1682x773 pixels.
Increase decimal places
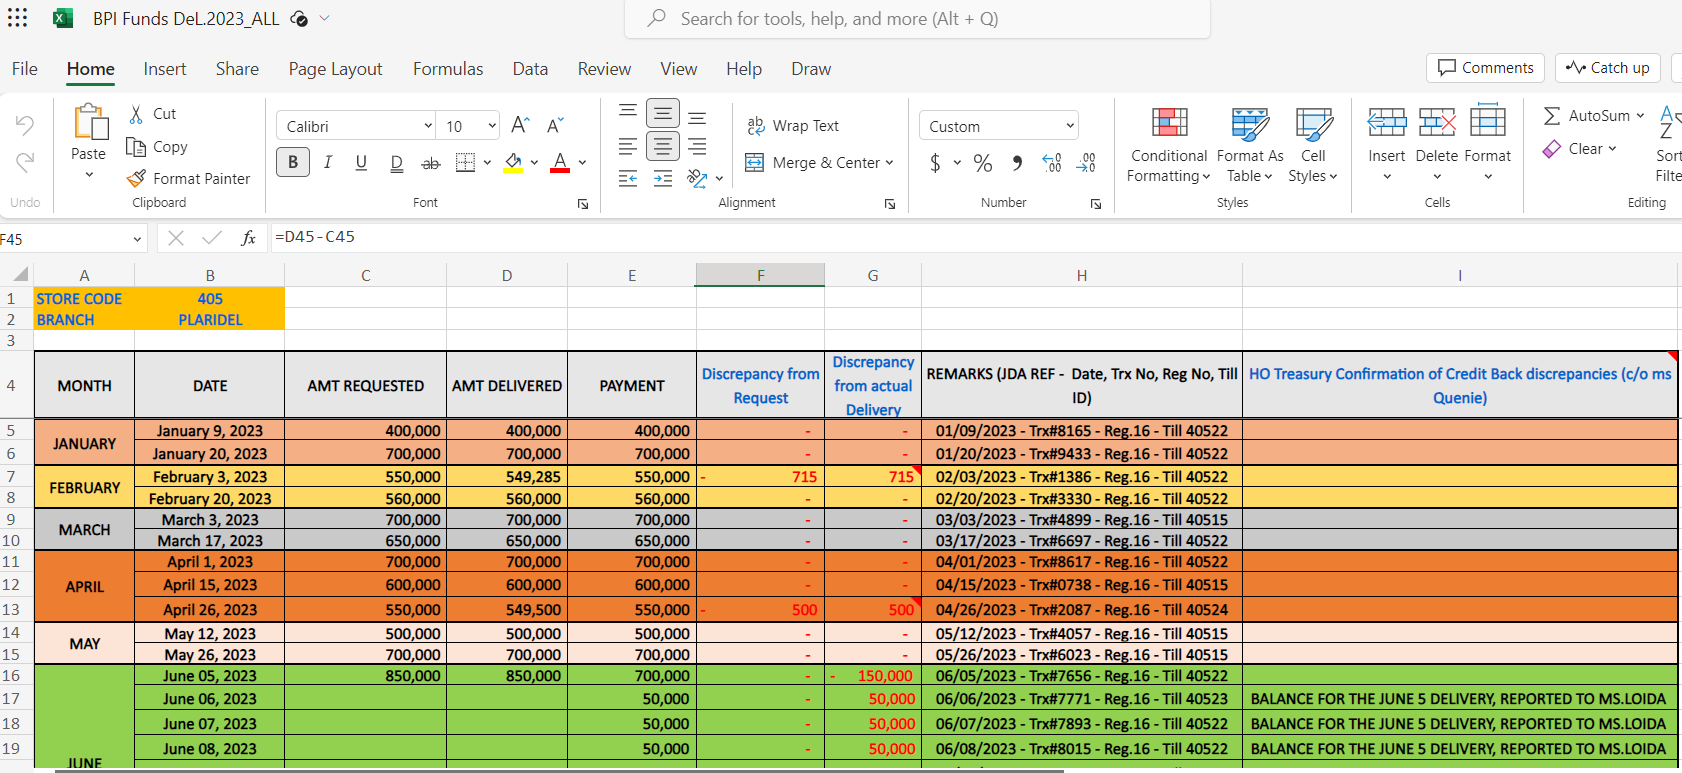point(1052,163)
